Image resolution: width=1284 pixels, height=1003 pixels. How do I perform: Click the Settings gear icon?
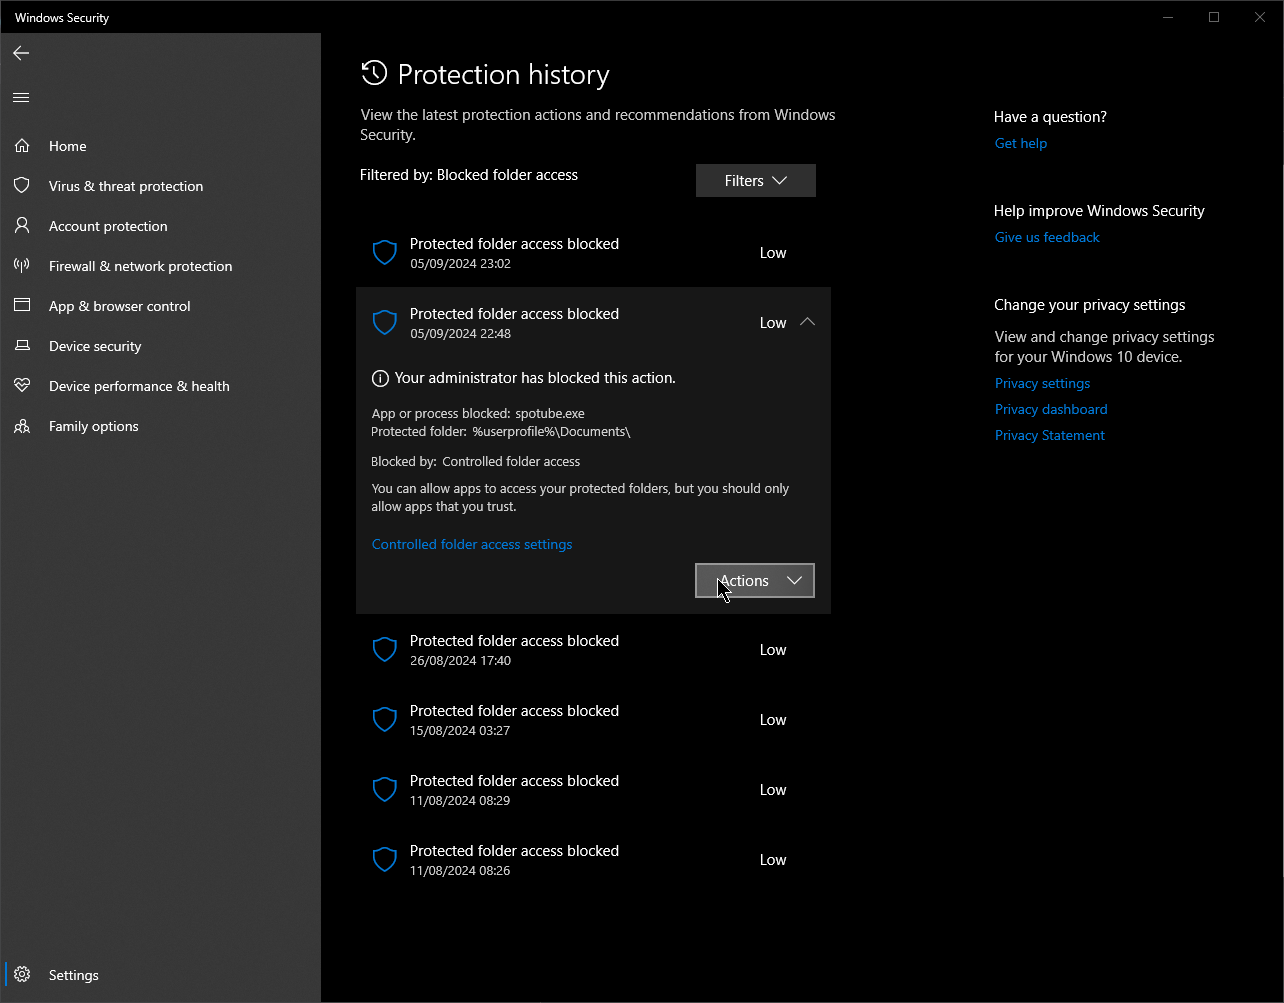22,975
